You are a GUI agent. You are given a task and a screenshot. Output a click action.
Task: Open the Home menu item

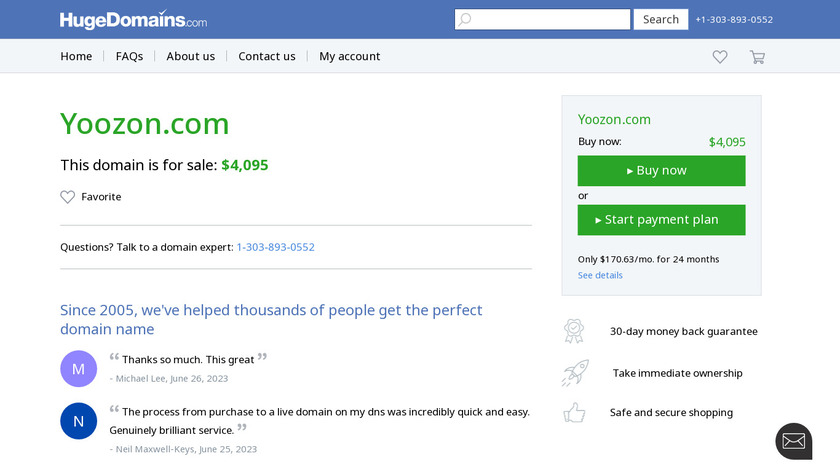pyautogui.click(x=76, y=57)
